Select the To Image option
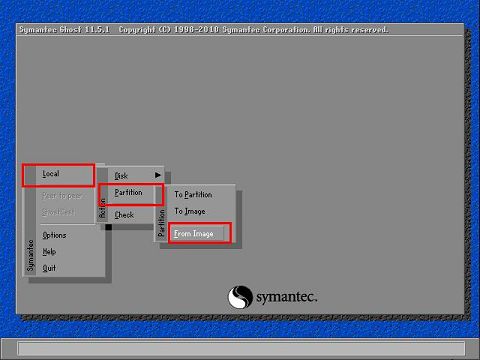480x360 pixels. point(190,211)
